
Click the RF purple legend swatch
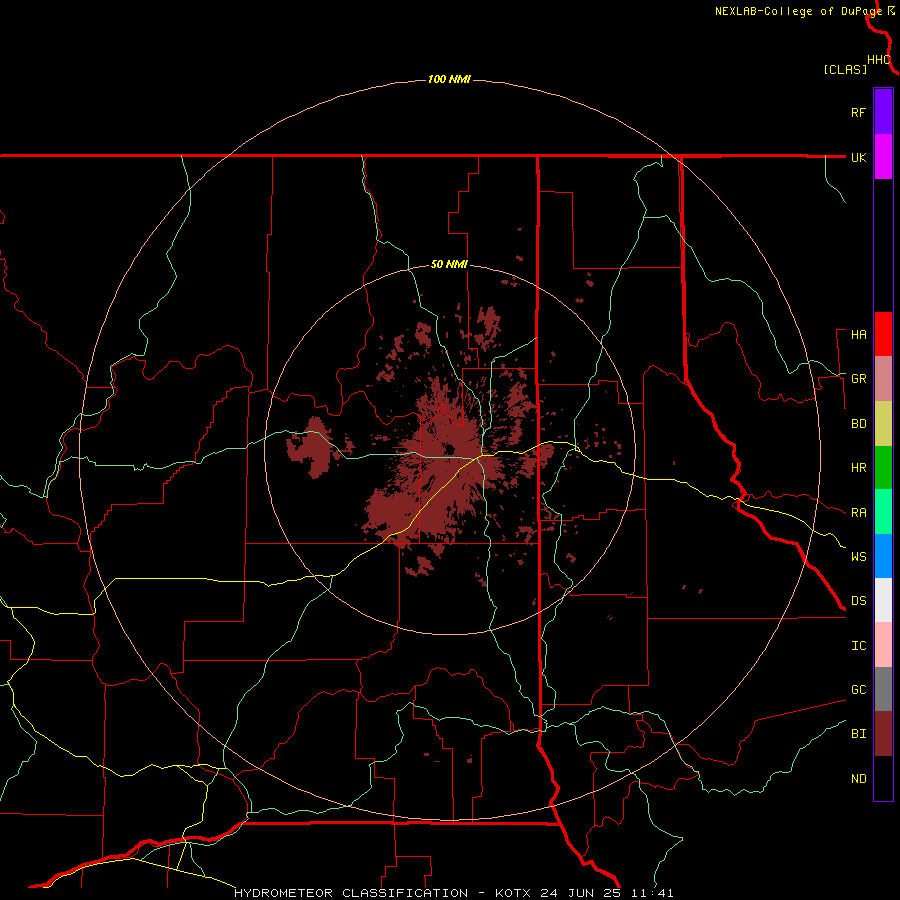[883, 111]
